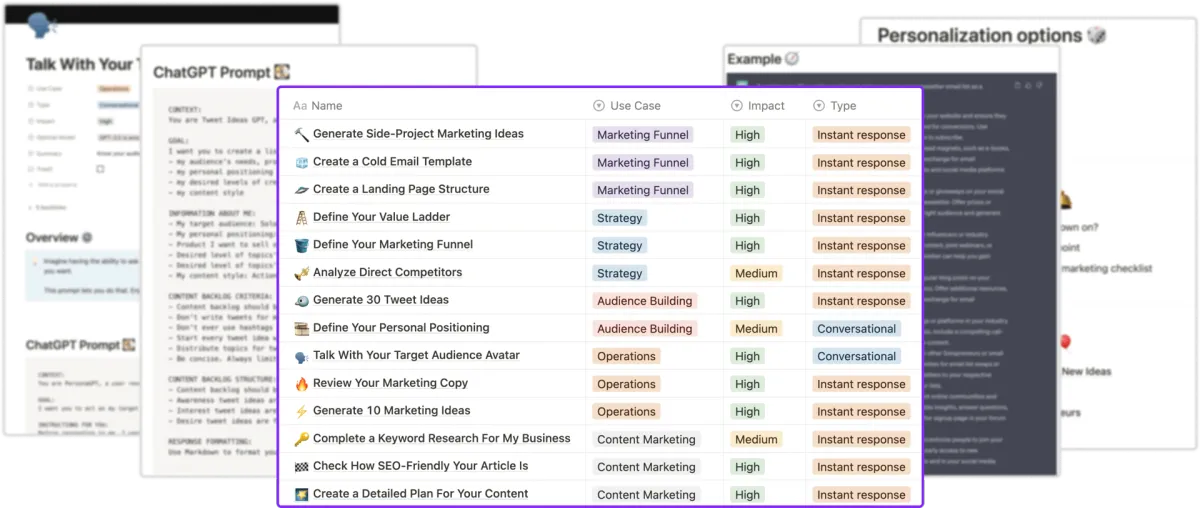Viewport: 1200px width, 508px height.
Task: Click Marketing Funnel tag on Landing Page Structure row
Action: tap(643, 190)
